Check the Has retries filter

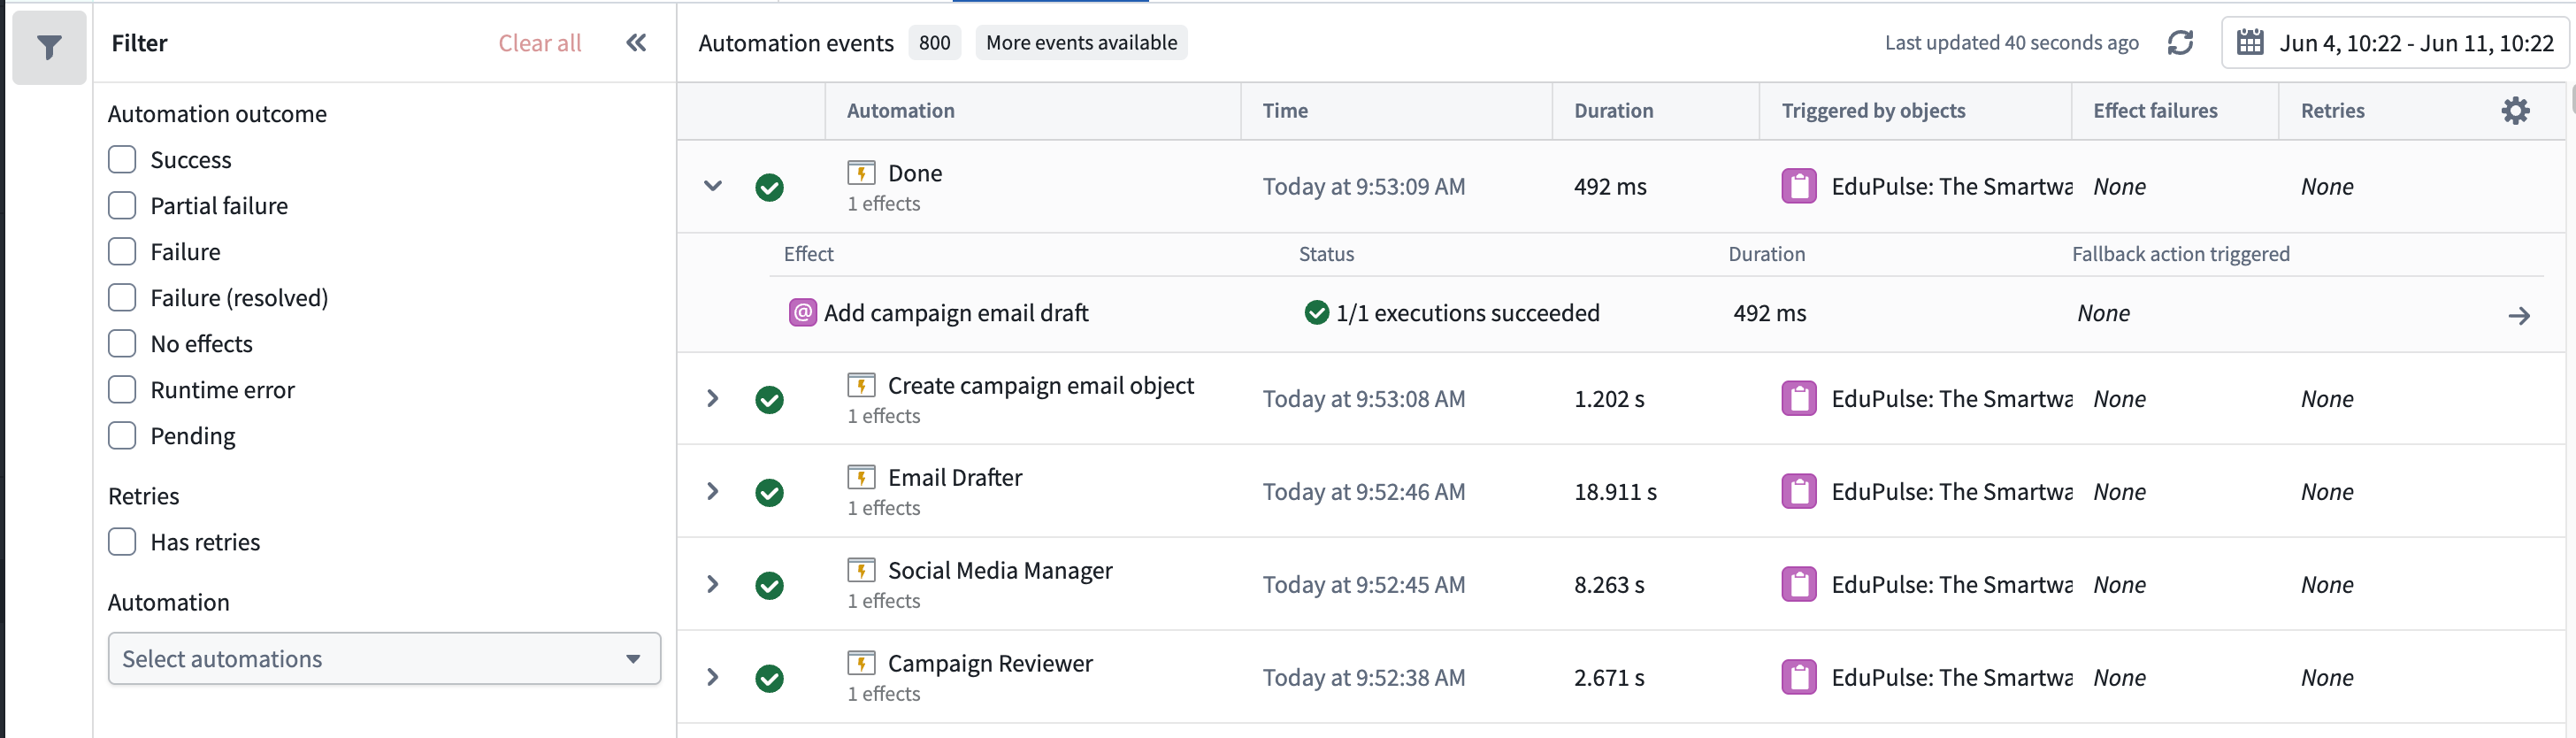click(x=122, y=542)
